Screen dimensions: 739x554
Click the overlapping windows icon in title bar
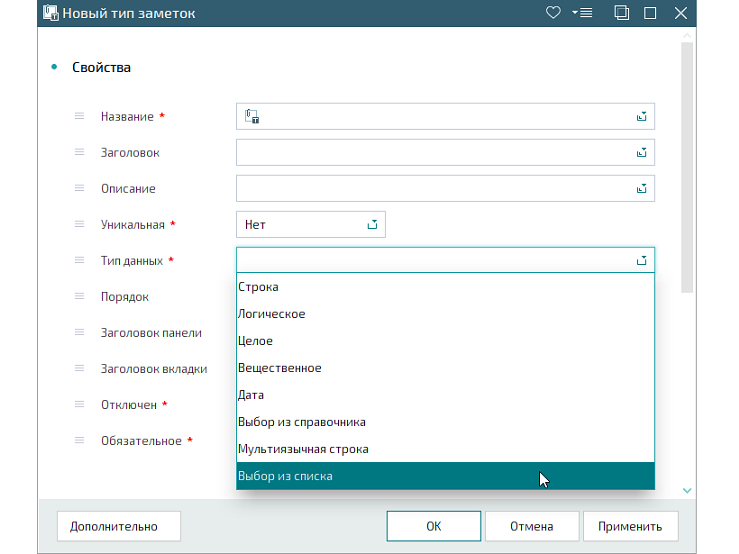click(622, 13)
